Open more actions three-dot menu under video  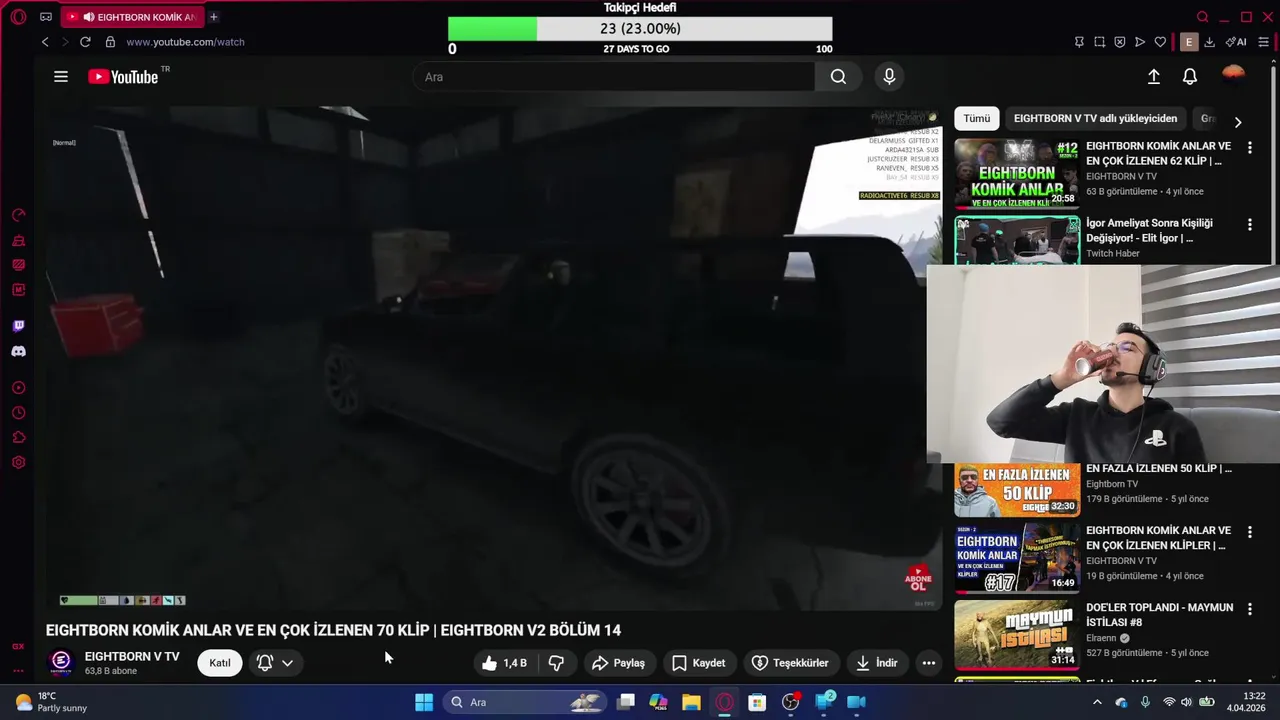(x=928, y=663)
